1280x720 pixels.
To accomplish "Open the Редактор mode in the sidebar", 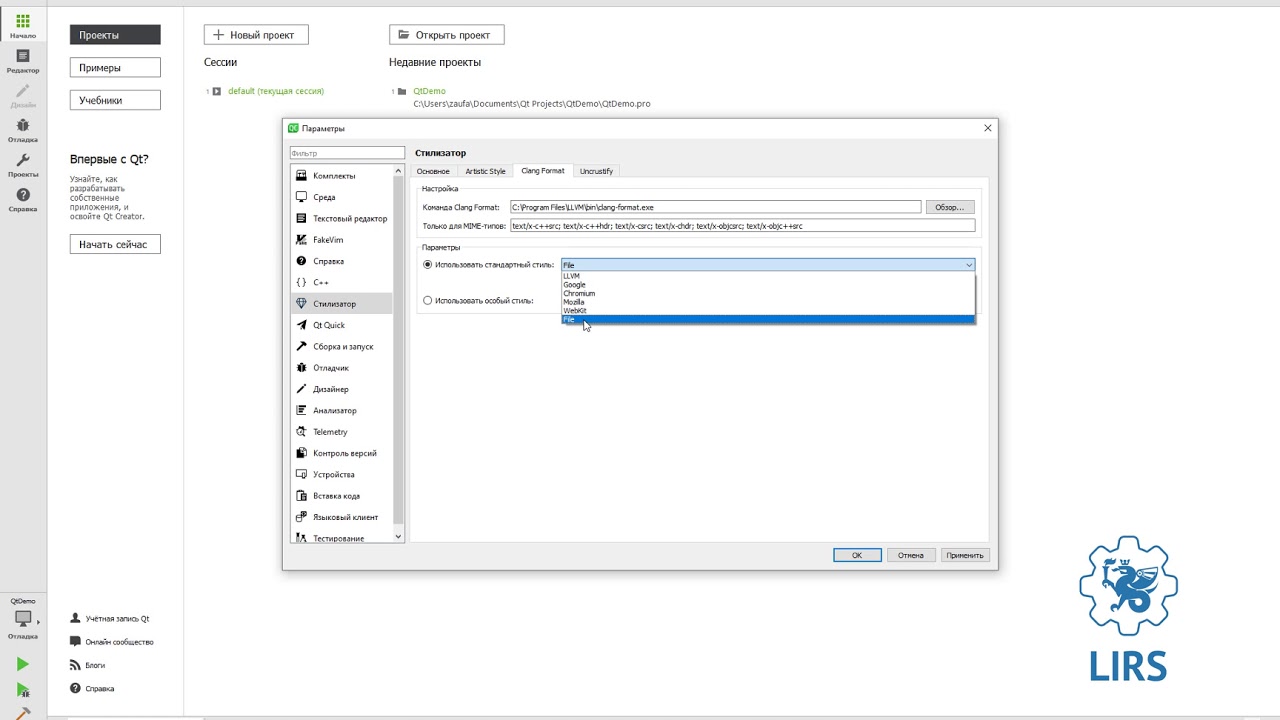I will (x=22, y=61).
